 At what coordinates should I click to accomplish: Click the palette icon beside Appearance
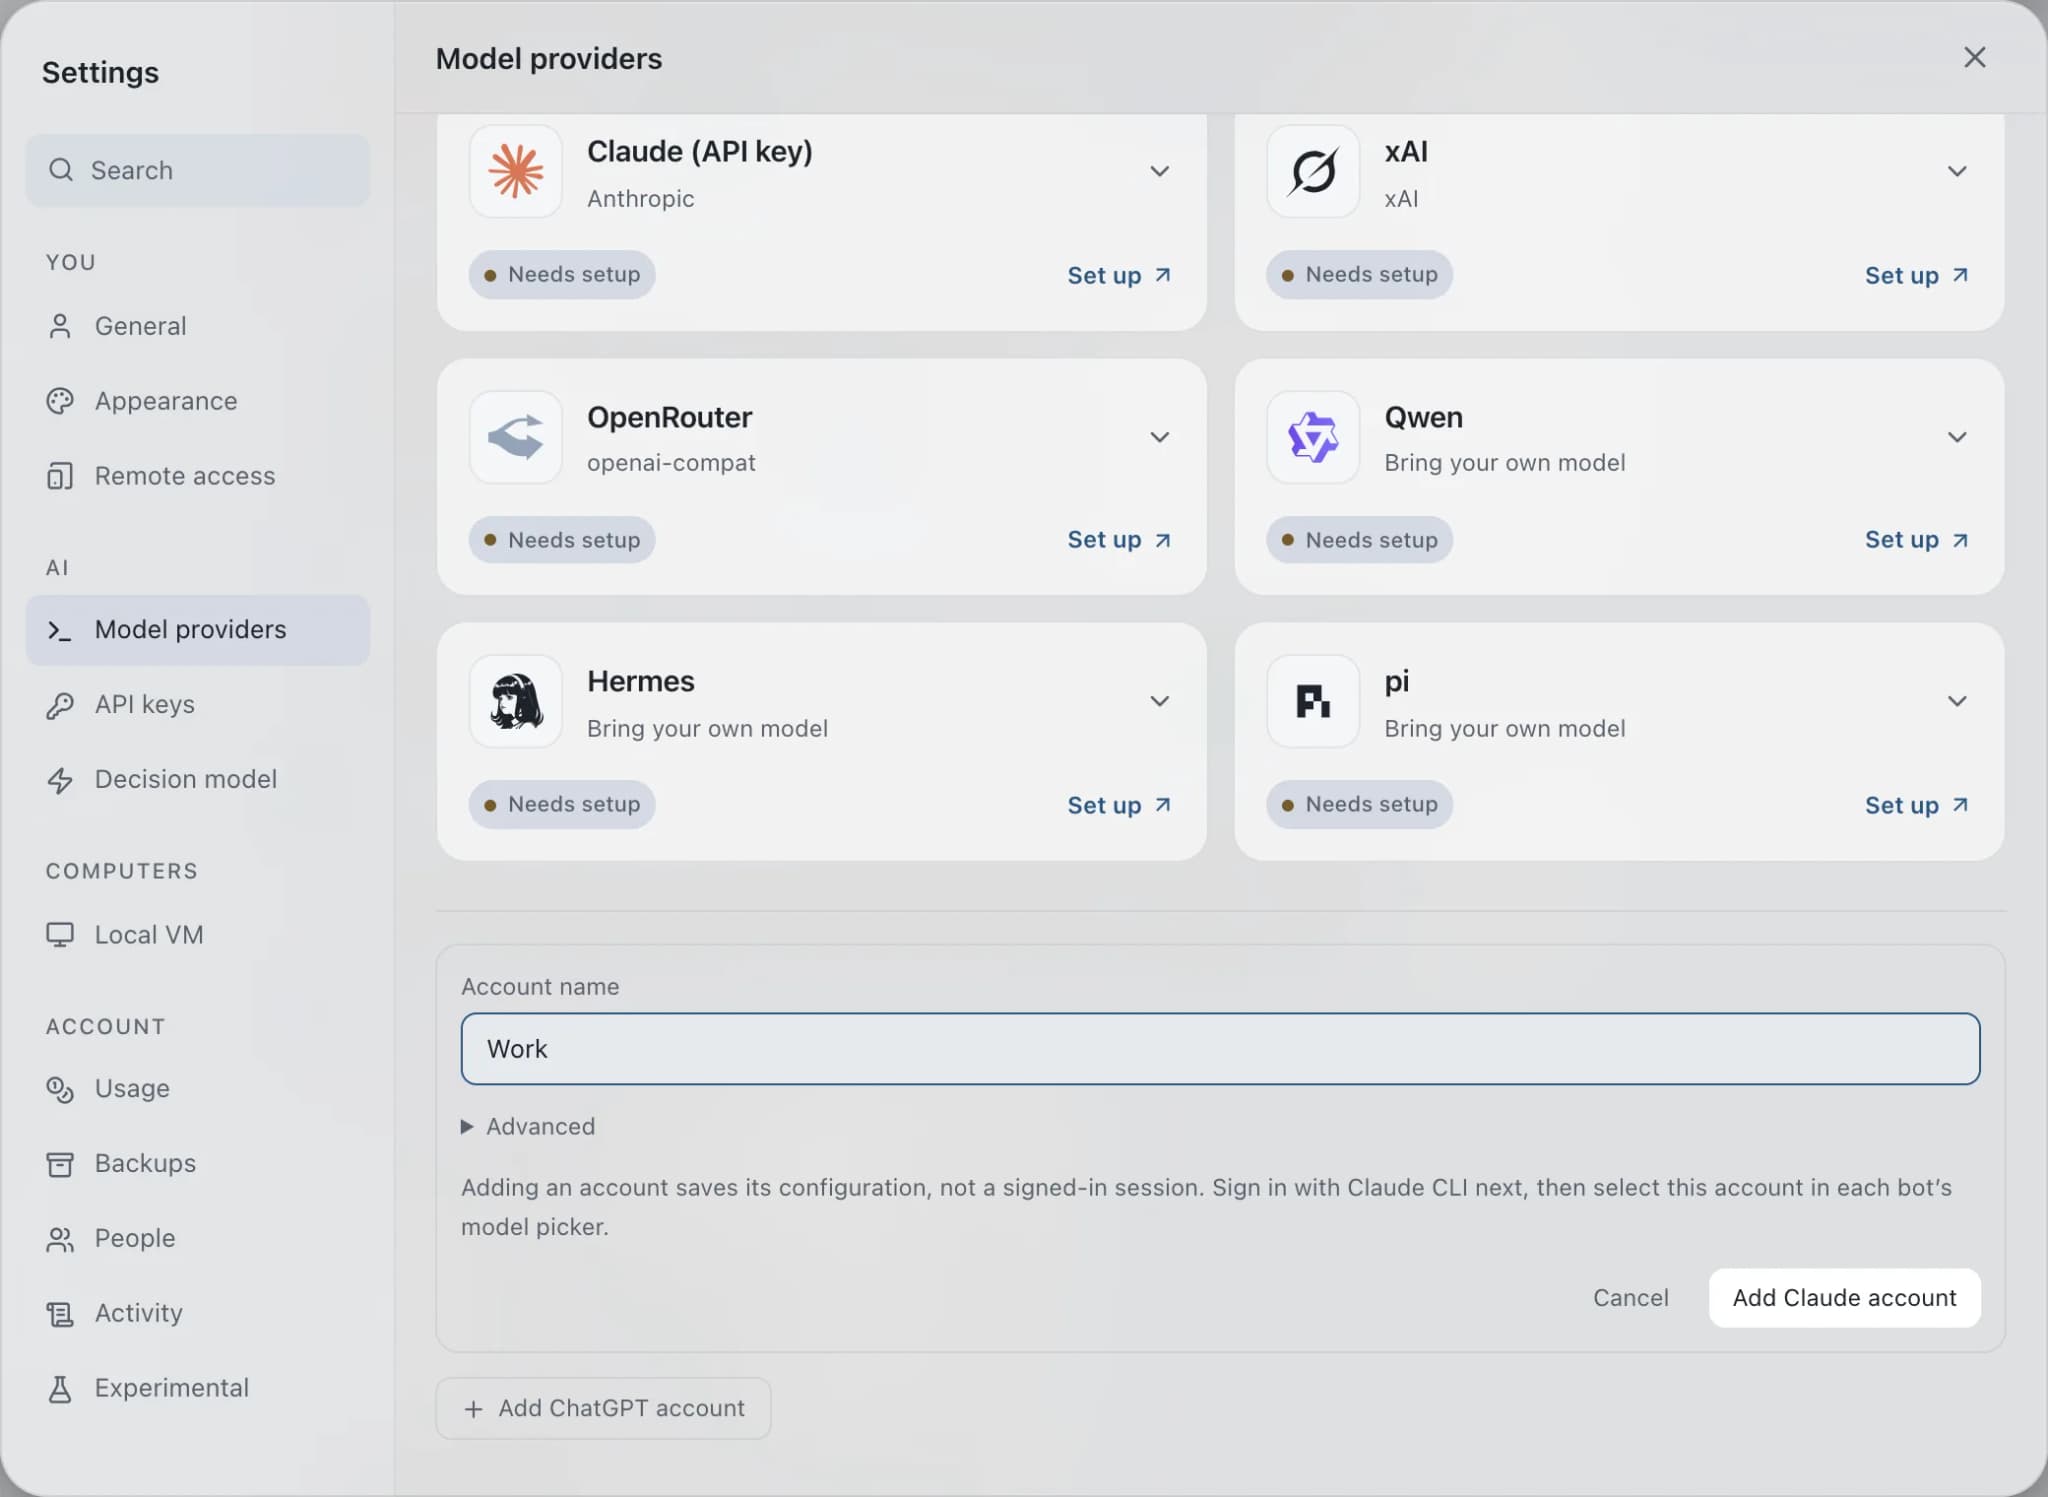60,401
